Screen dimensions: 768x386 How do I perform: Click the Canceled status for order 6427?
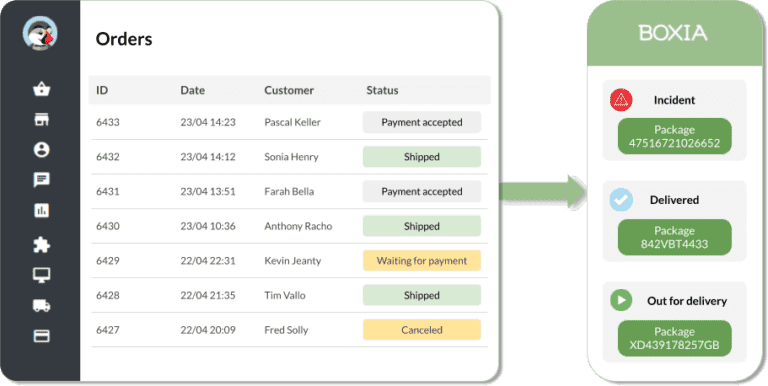[422, 330]
